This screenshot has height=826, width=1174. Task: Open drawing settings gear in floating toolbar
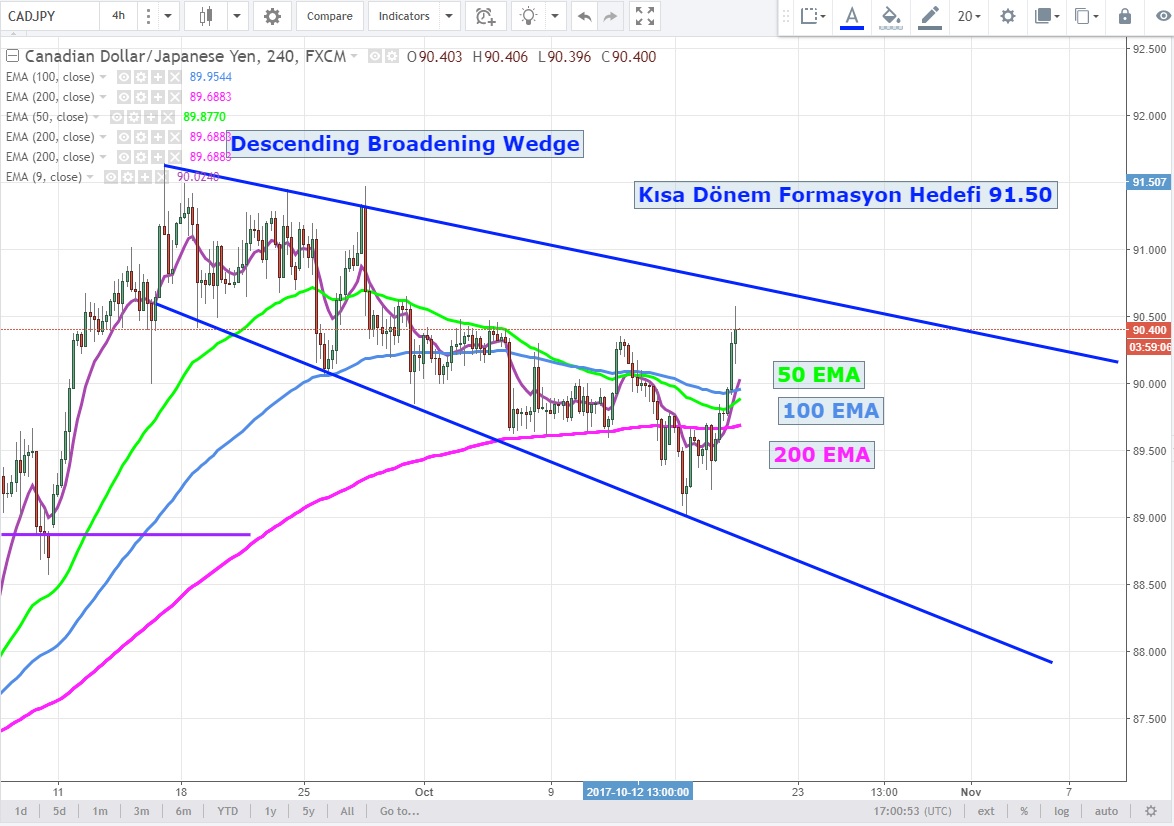pos(1008,16)
